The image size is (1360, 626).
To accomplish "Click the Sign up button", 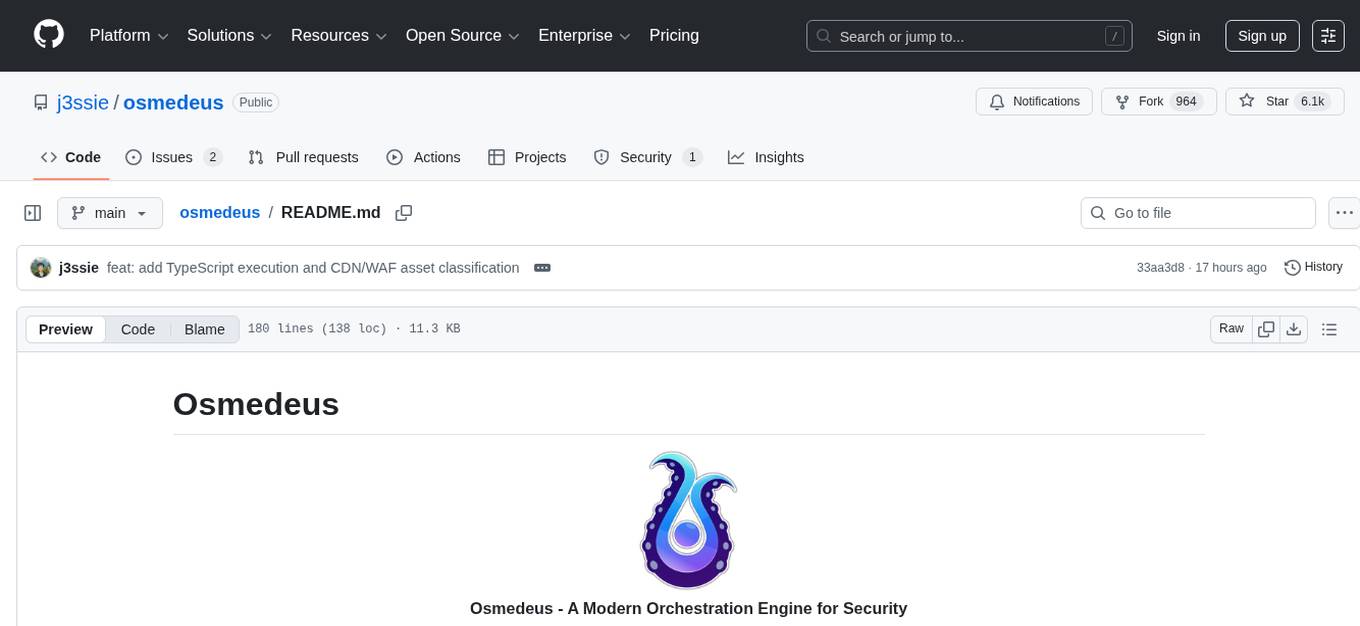I will [1261, 35].
